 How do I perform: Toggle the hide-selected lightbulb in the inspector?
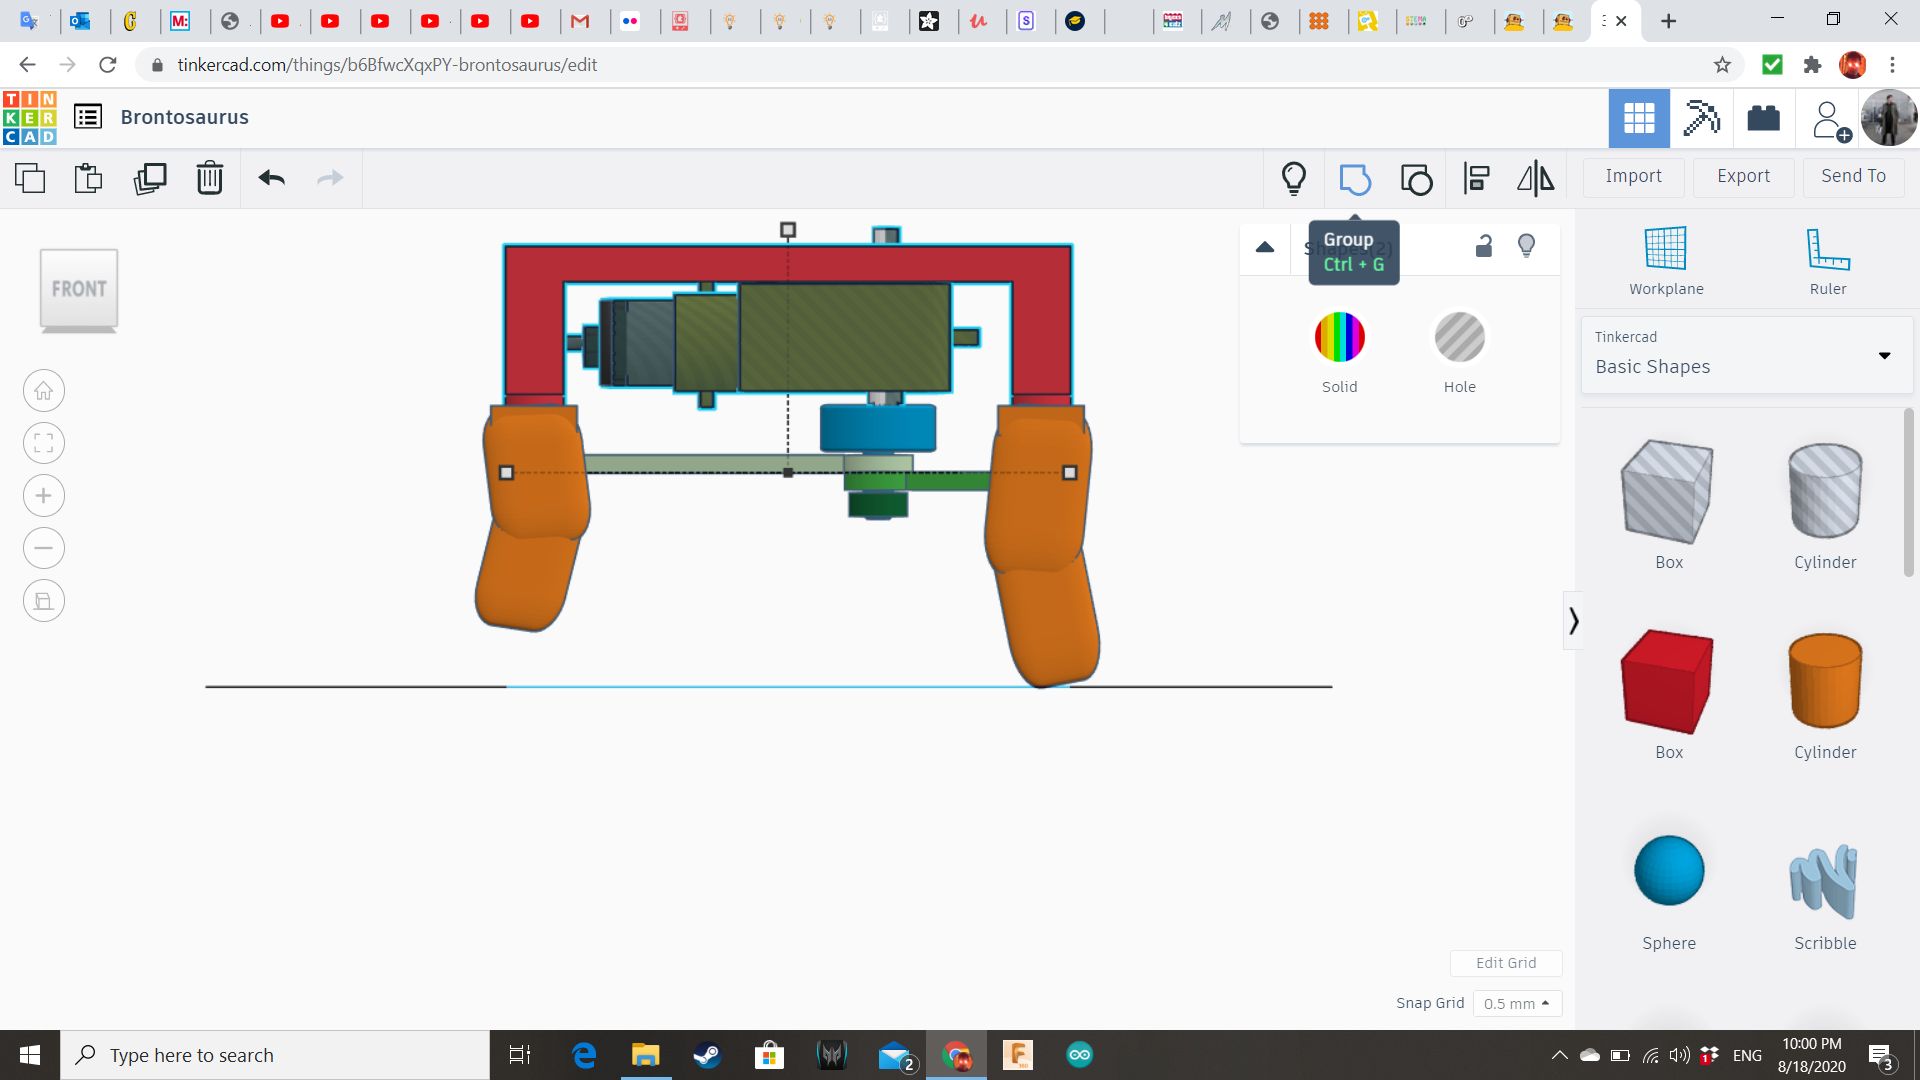pyautogui.click(x=1526, y=246)
